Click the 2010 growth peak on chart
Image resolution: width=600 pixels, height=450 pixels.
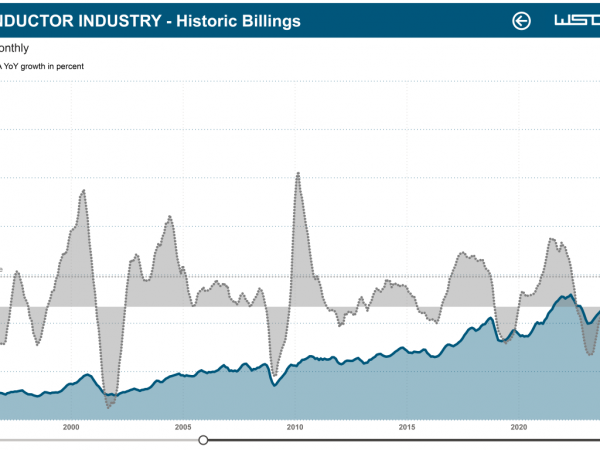click(x=298, y=174)
